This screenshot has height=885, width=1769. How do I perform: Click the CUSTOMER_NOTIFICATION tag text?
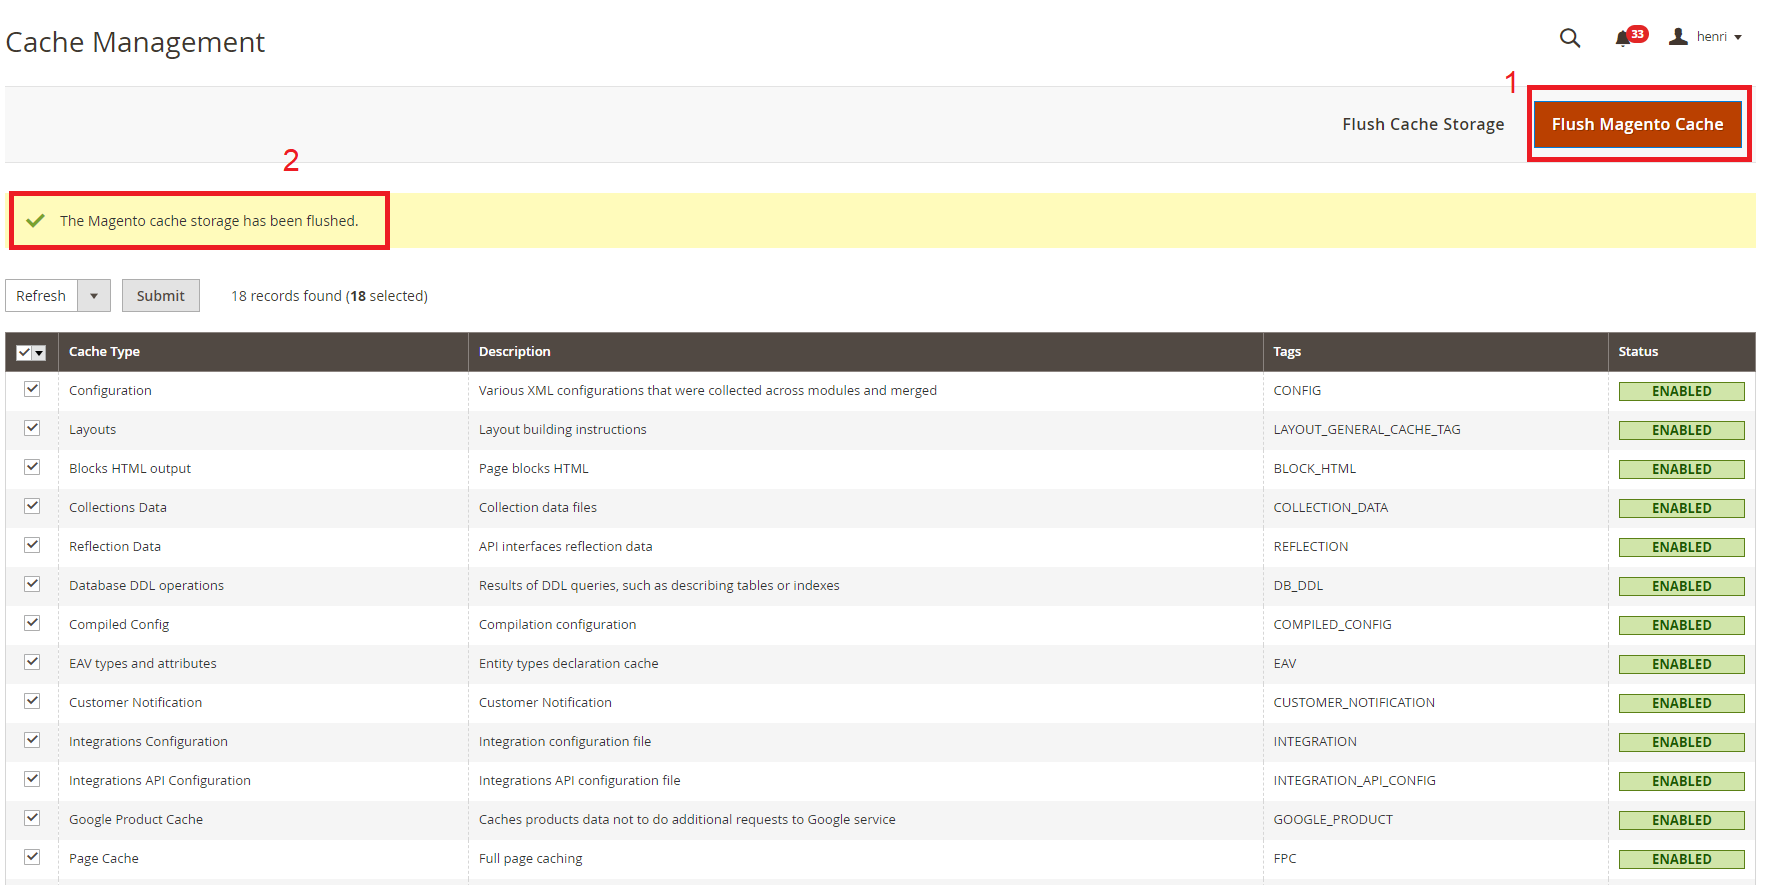coord(1354,703)
